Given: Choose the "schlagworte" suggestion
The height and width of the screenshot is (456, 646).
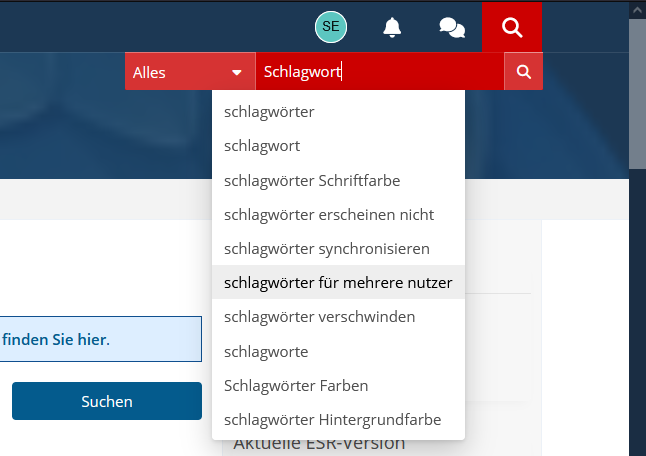Looking at the screenshot, I should (266, 351).
